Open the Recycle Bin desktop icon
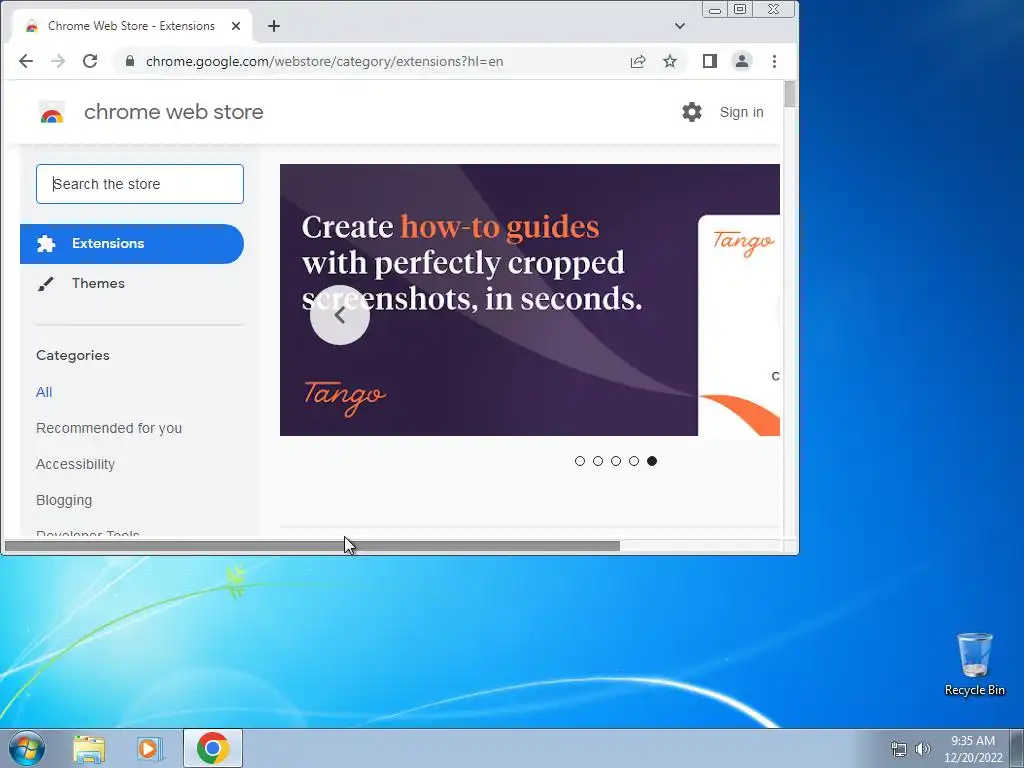Image resolution: width=1024 pixels, height=768 pixels. pyautogui.click(x=974, y=664)
